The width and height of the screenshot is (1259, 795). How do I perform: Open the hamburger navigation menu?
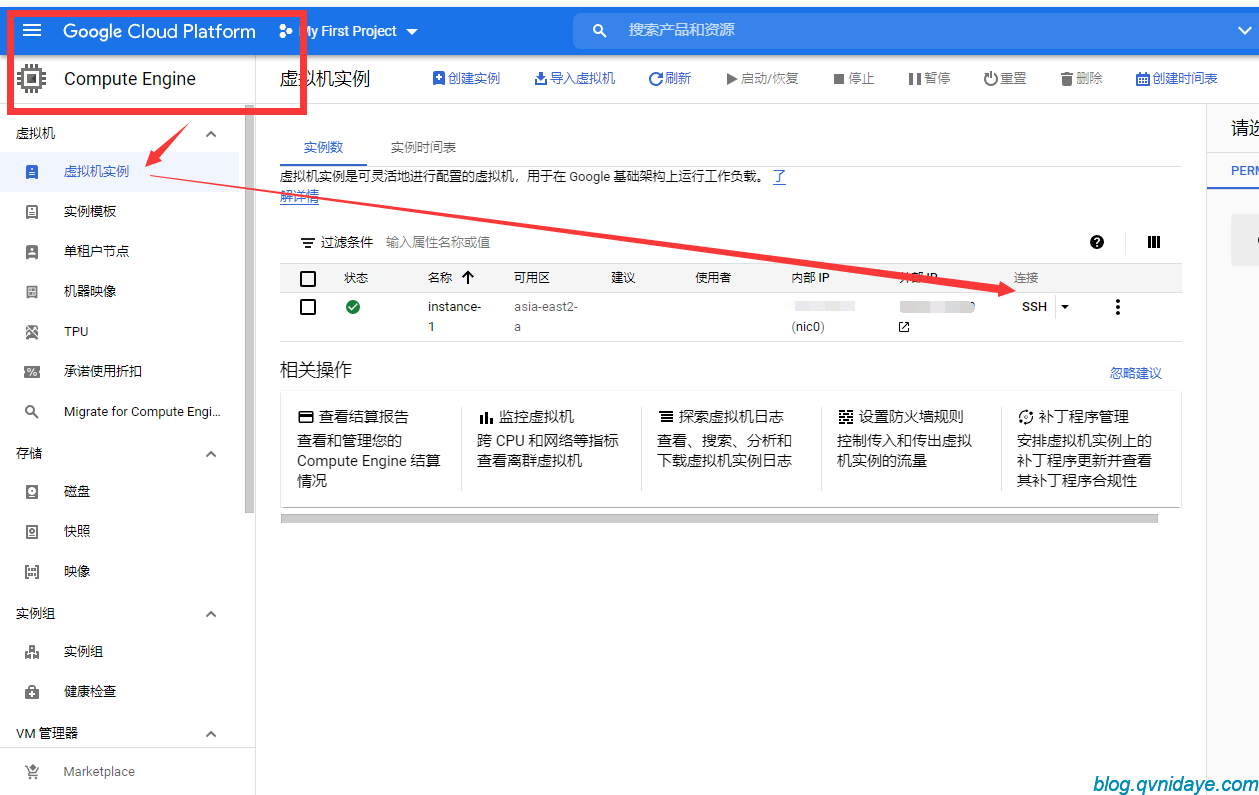32,30
